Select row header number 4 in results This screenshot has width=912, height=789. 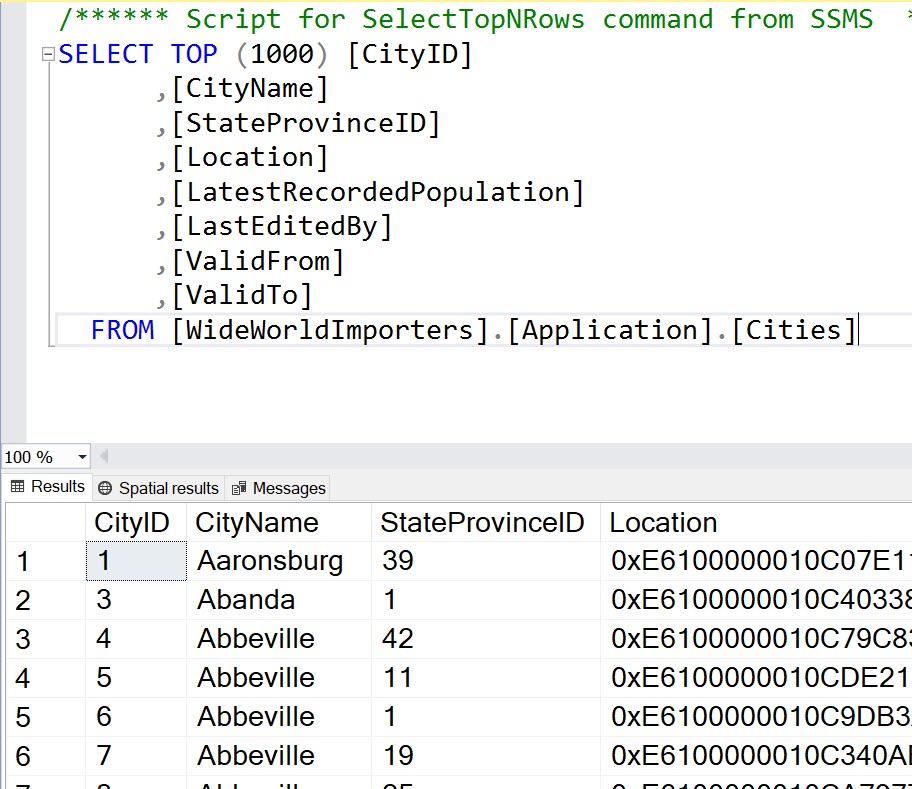click(46, 678)
